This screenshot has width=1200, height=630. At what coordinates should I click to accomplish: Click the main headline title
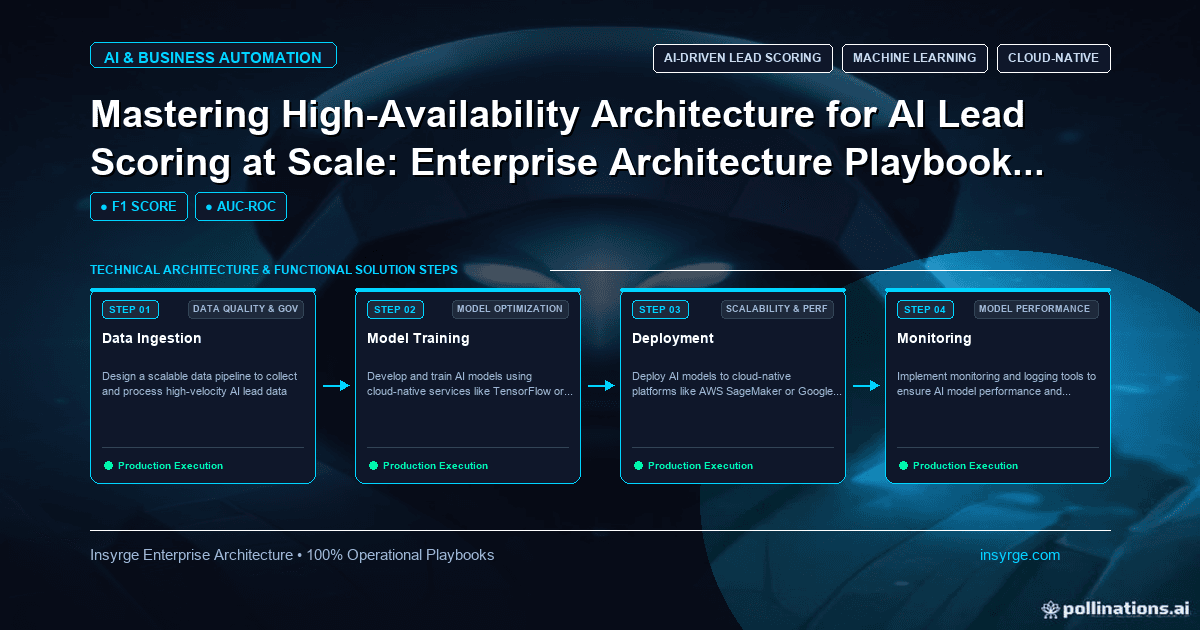[567, 137]
